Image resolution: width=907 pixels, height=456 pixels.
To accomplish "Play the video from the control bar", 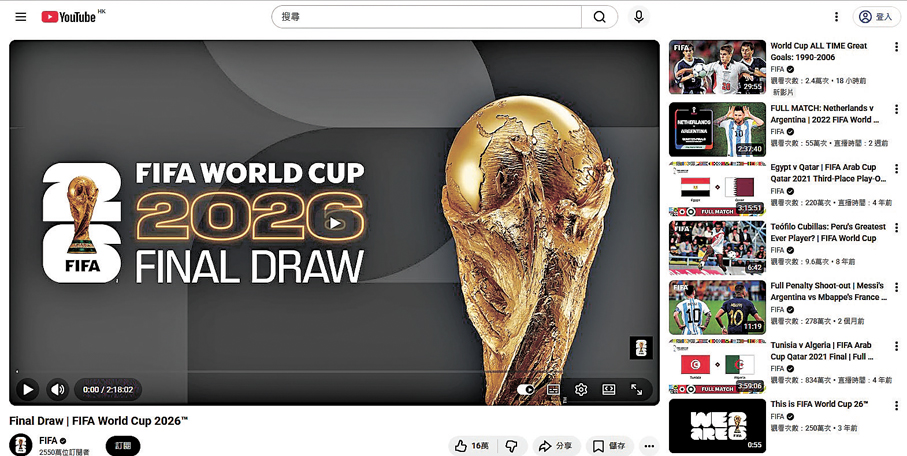I will click(27, 389).
